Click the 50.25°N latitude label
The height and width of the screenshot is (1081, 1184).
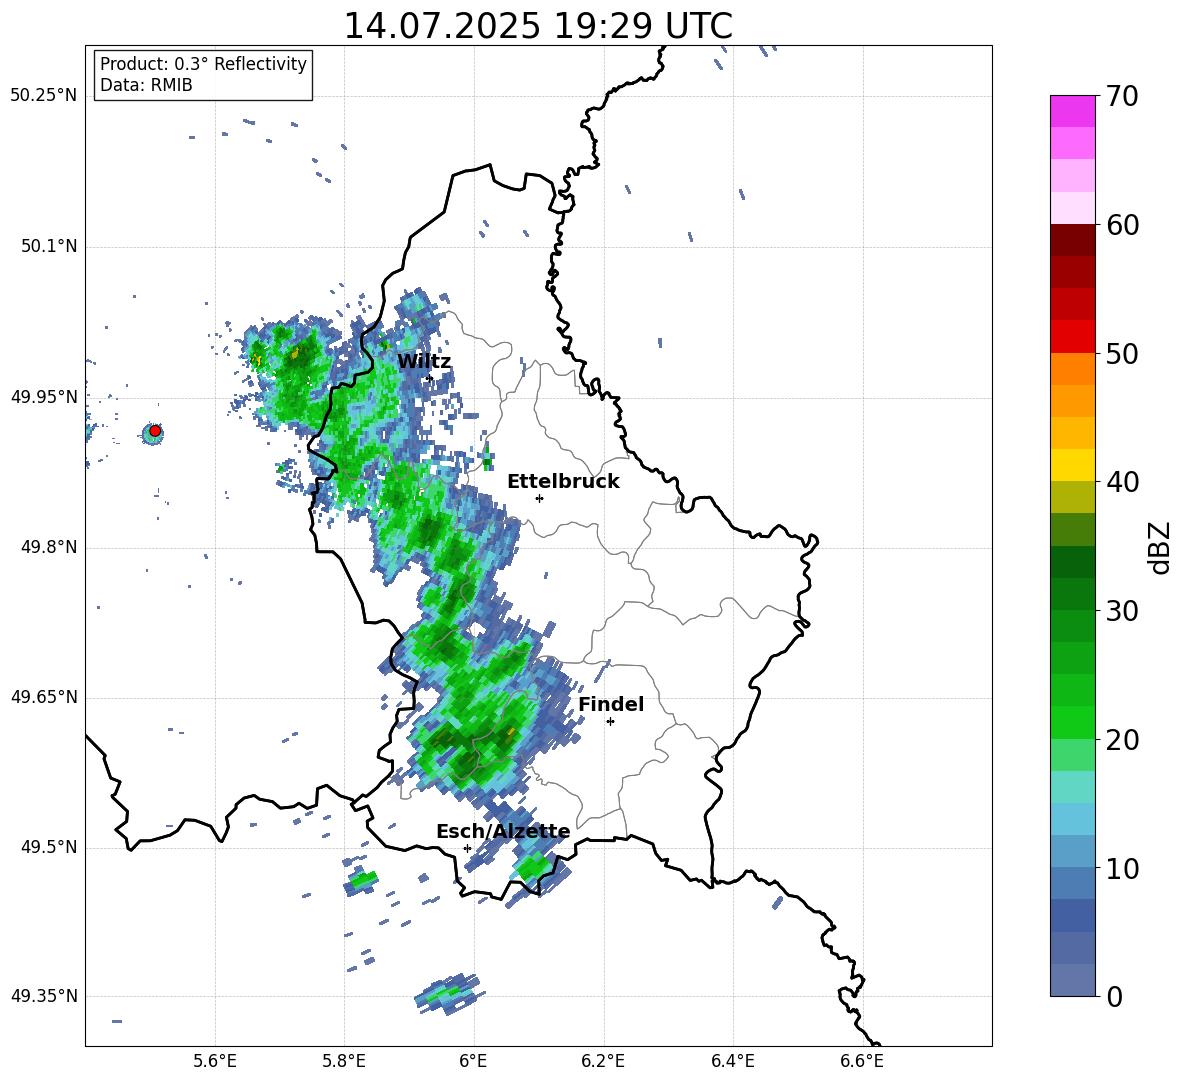(44, 96)
